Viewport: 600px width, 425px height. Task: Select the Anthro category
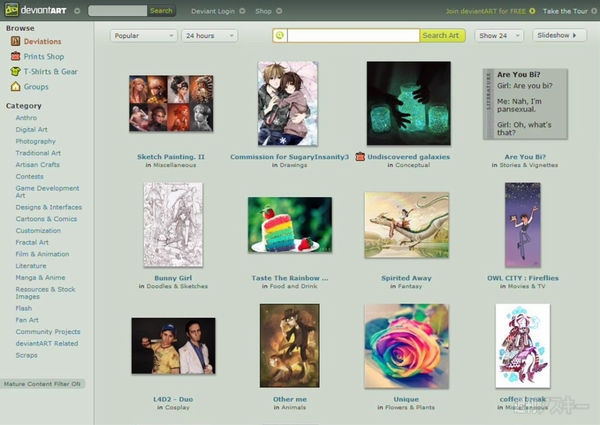pyautogui.click(x=26, y=118)
